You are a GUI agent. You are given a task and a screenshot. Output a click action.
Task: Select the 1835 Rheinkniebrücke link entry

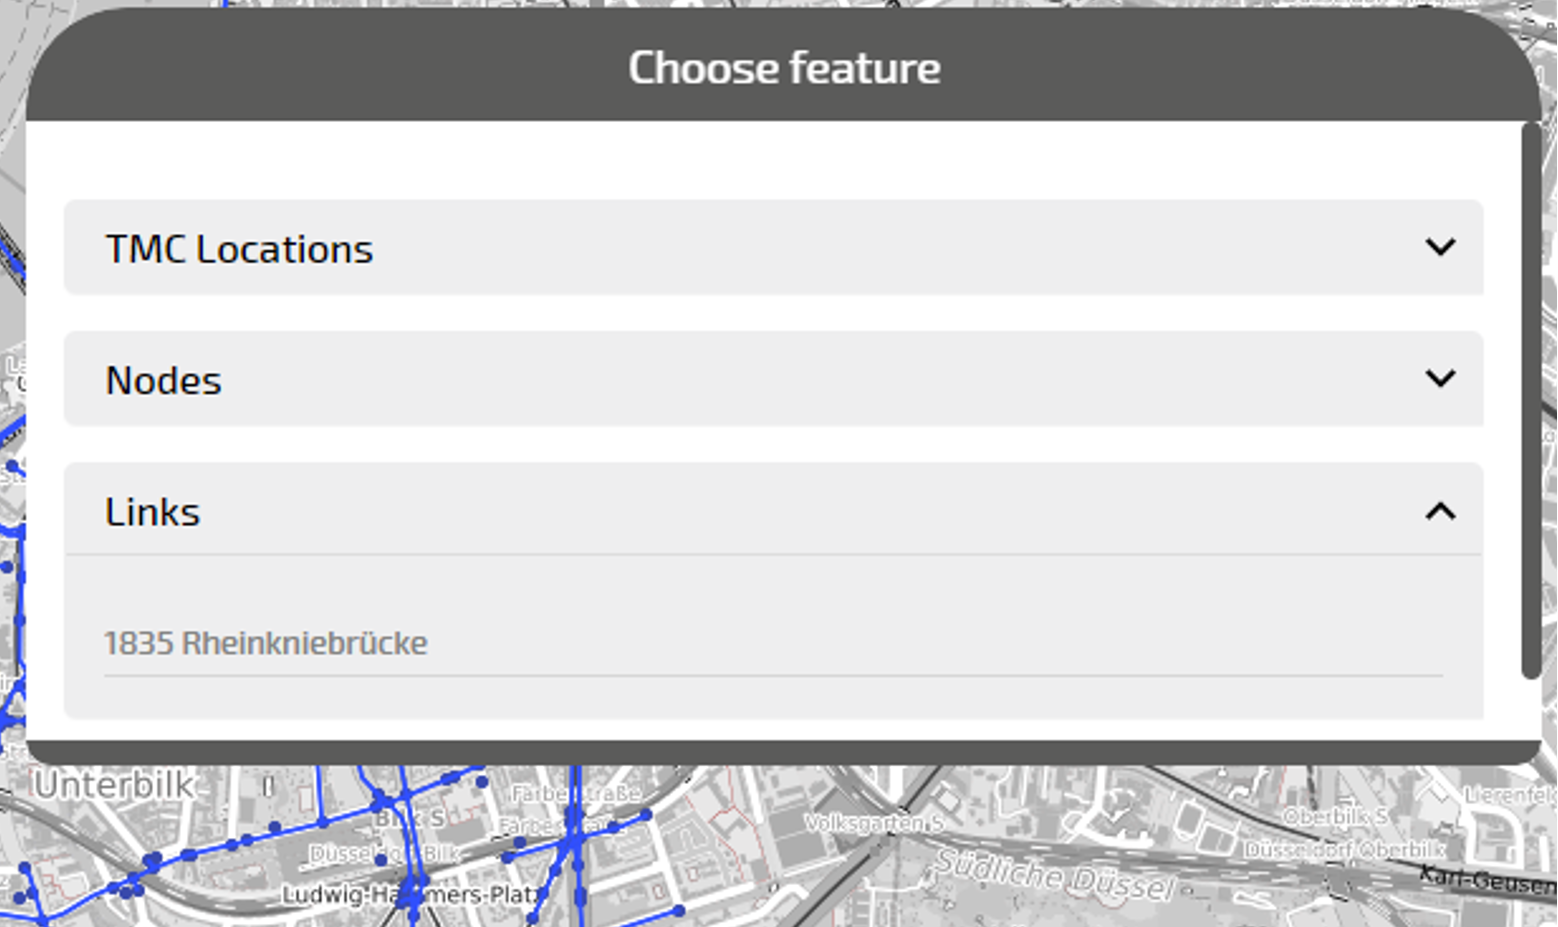pyautogui.click(x=265, y=643)
